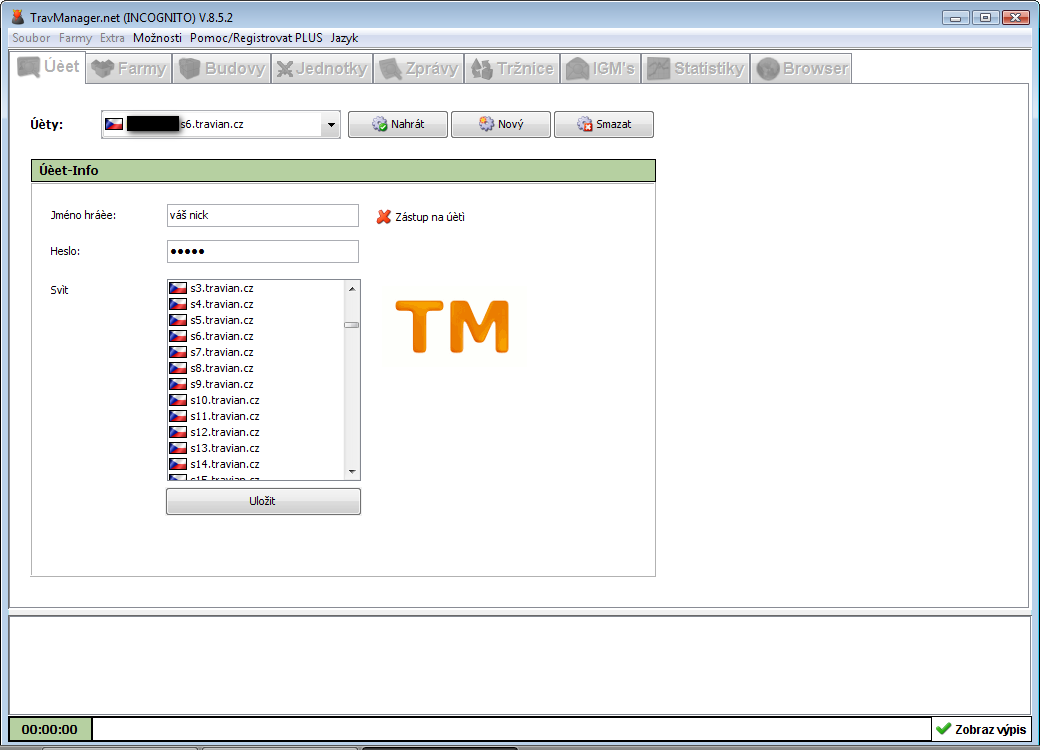This screenshot has width=1040, height=750.
Task: Click the world list scrollbar thumb
Action: click(352, 325)
